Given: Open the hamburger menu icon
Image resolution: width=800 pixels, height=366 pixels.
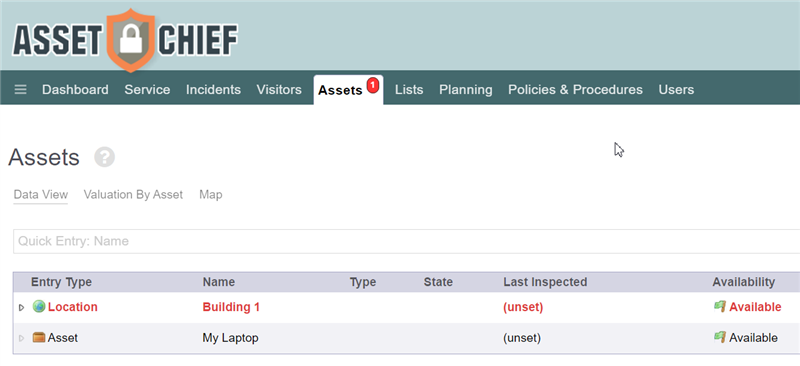Looking at the screenshot, I should coord(20,90).
